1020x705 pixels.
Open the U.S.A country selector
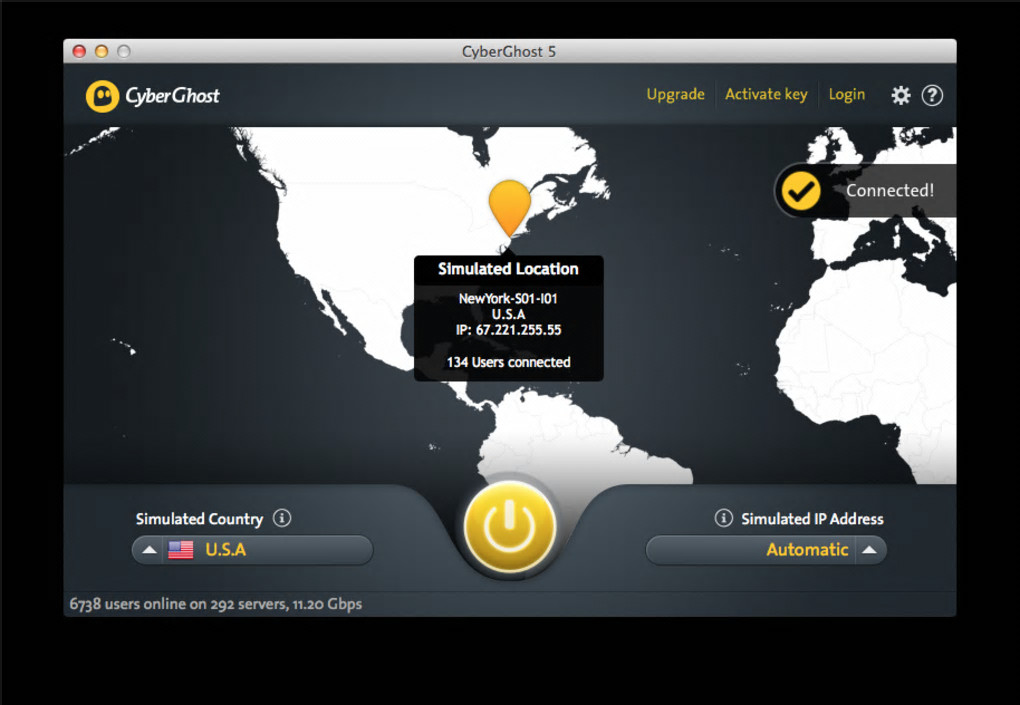coord(252,550)
